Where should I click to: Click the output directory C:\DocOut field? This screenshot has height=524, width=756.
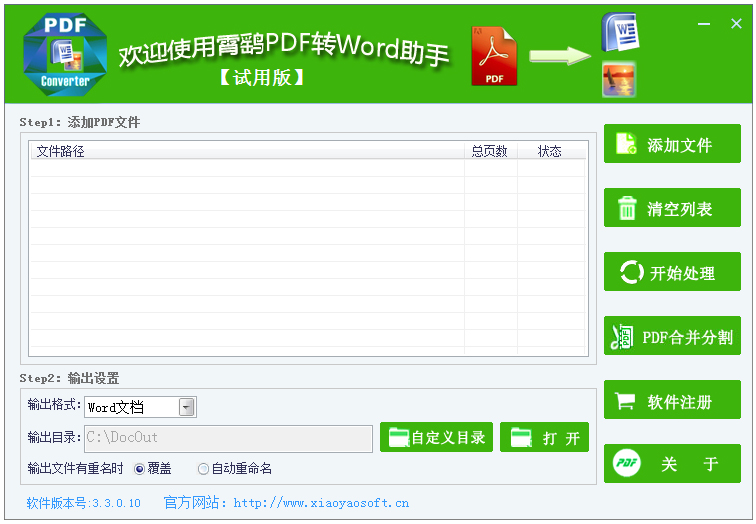click(228, 437)
